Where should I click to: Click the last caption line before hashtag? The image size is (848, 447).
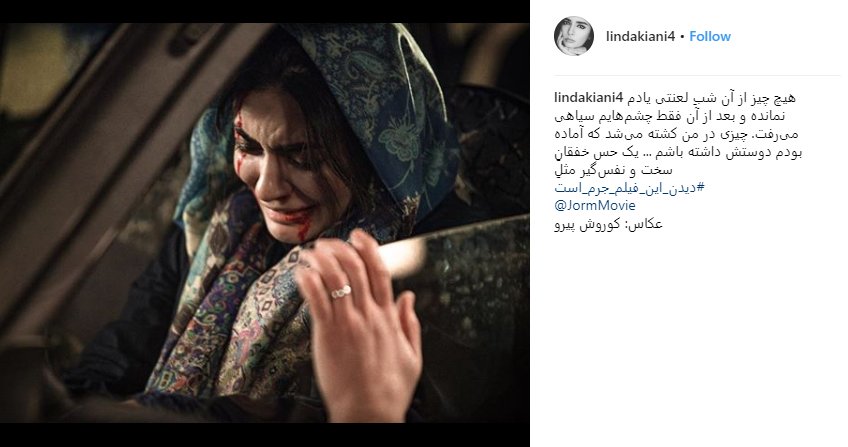pos(613,170)
